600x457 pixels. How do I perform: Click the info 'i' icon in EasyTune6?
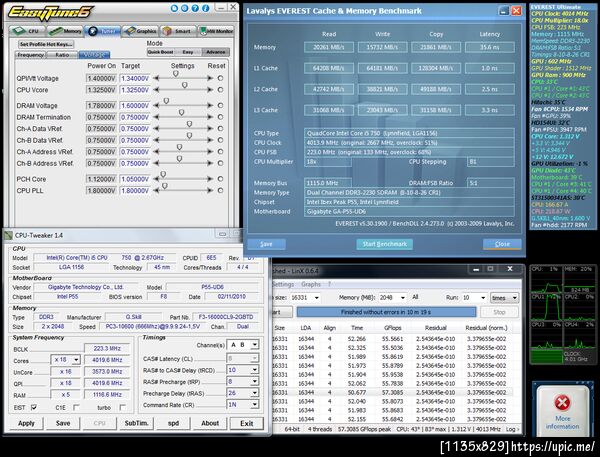[x=206, y=8]
